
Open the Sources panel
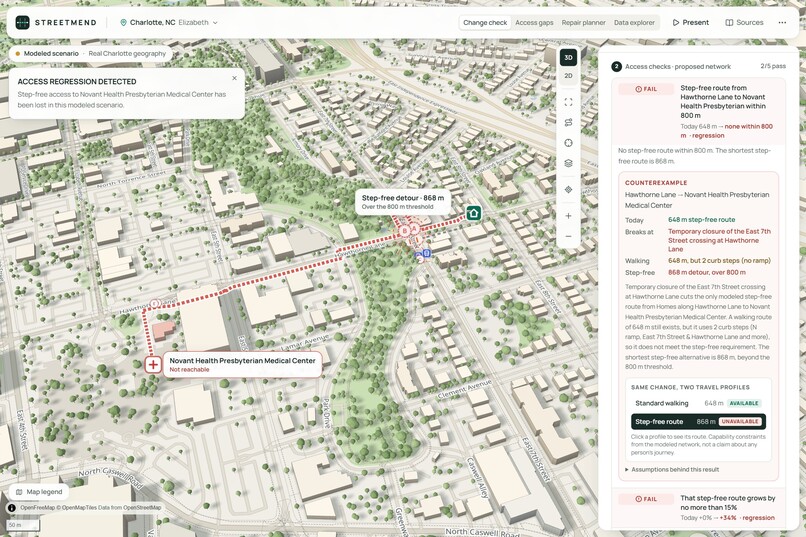[x=744, y=23]
